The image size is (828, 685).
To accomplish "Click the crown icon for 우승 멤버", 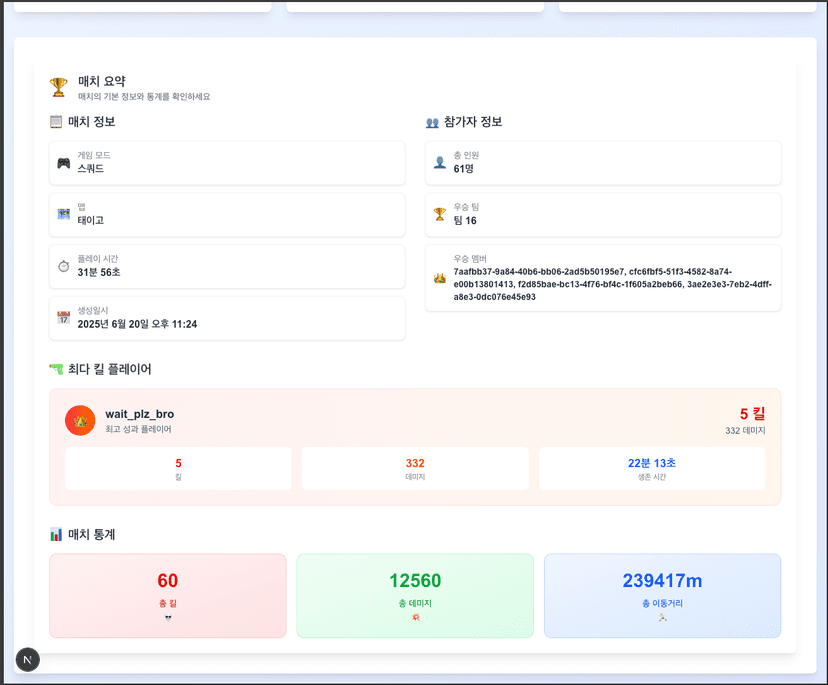I will pyautogui.click(x=440, y=278).
